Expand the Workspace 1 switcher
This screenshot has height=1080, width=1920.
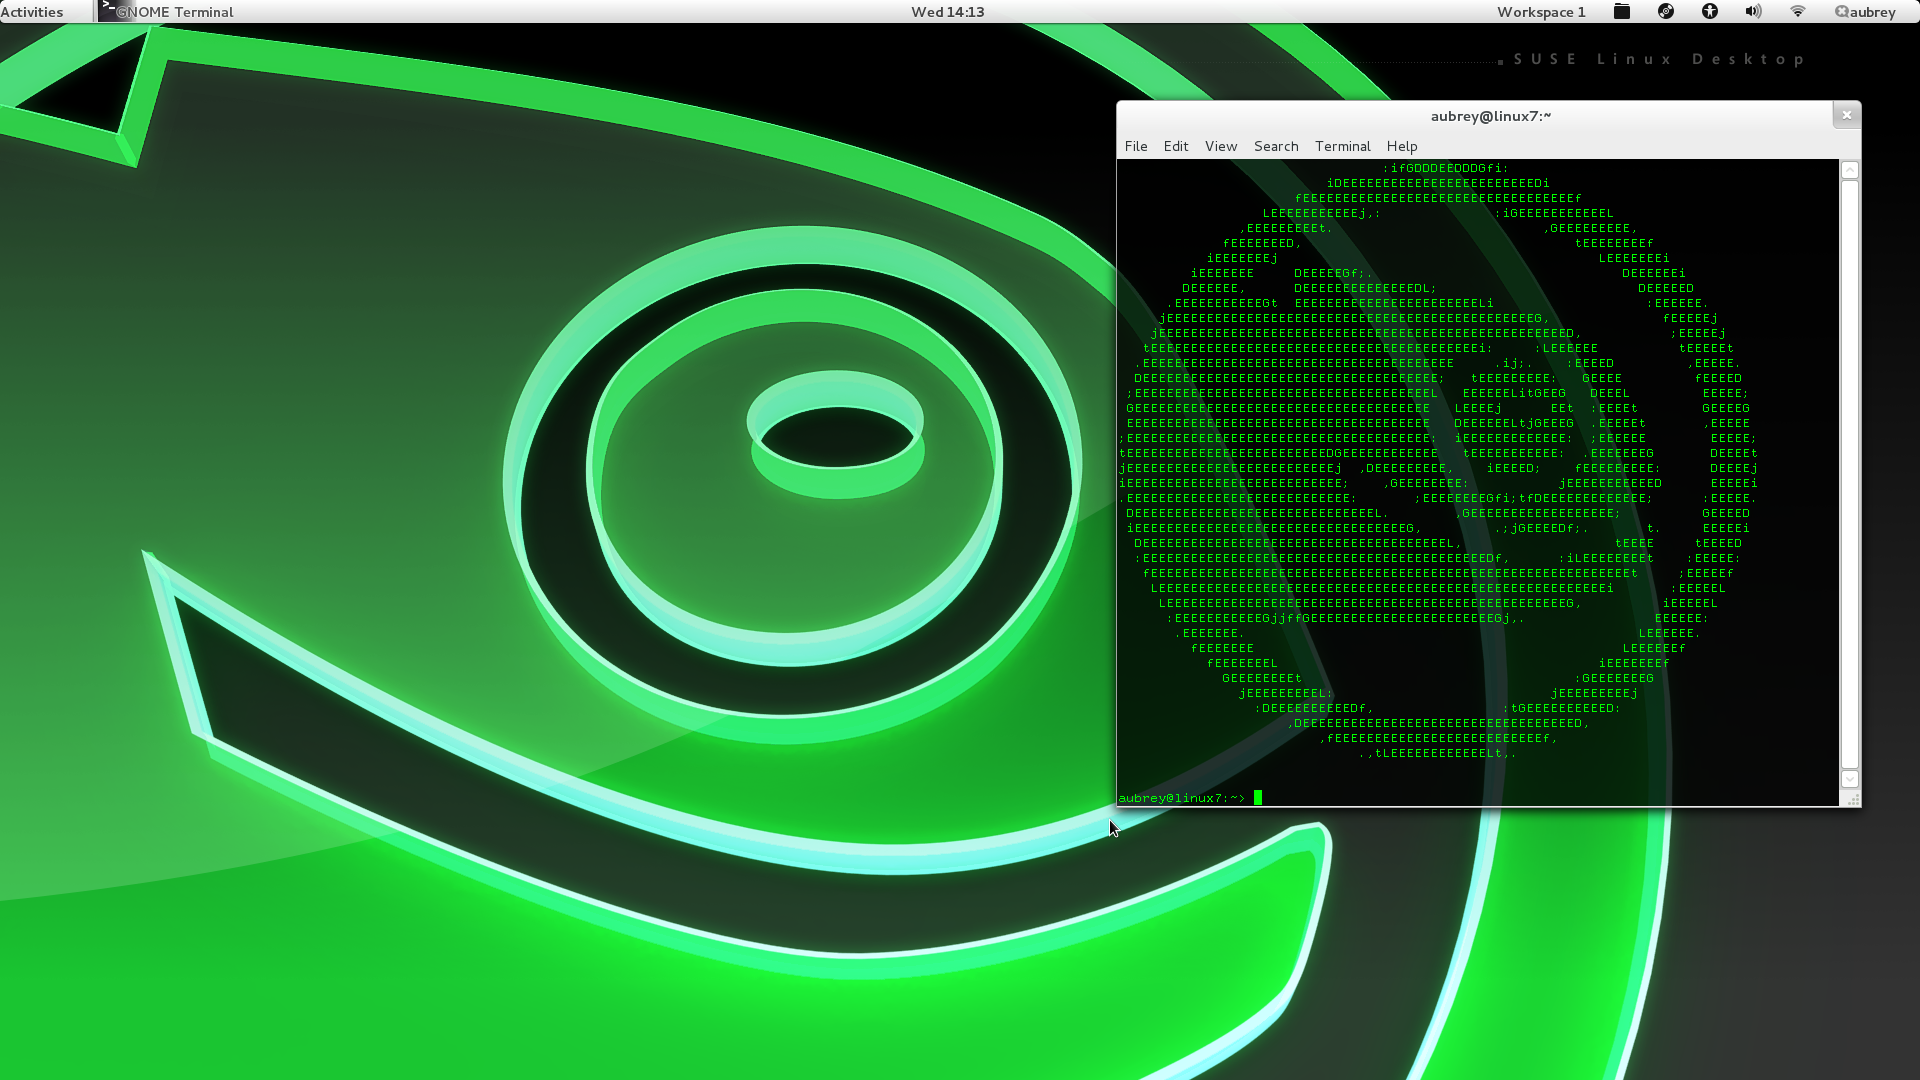[x=1541, y=12]
